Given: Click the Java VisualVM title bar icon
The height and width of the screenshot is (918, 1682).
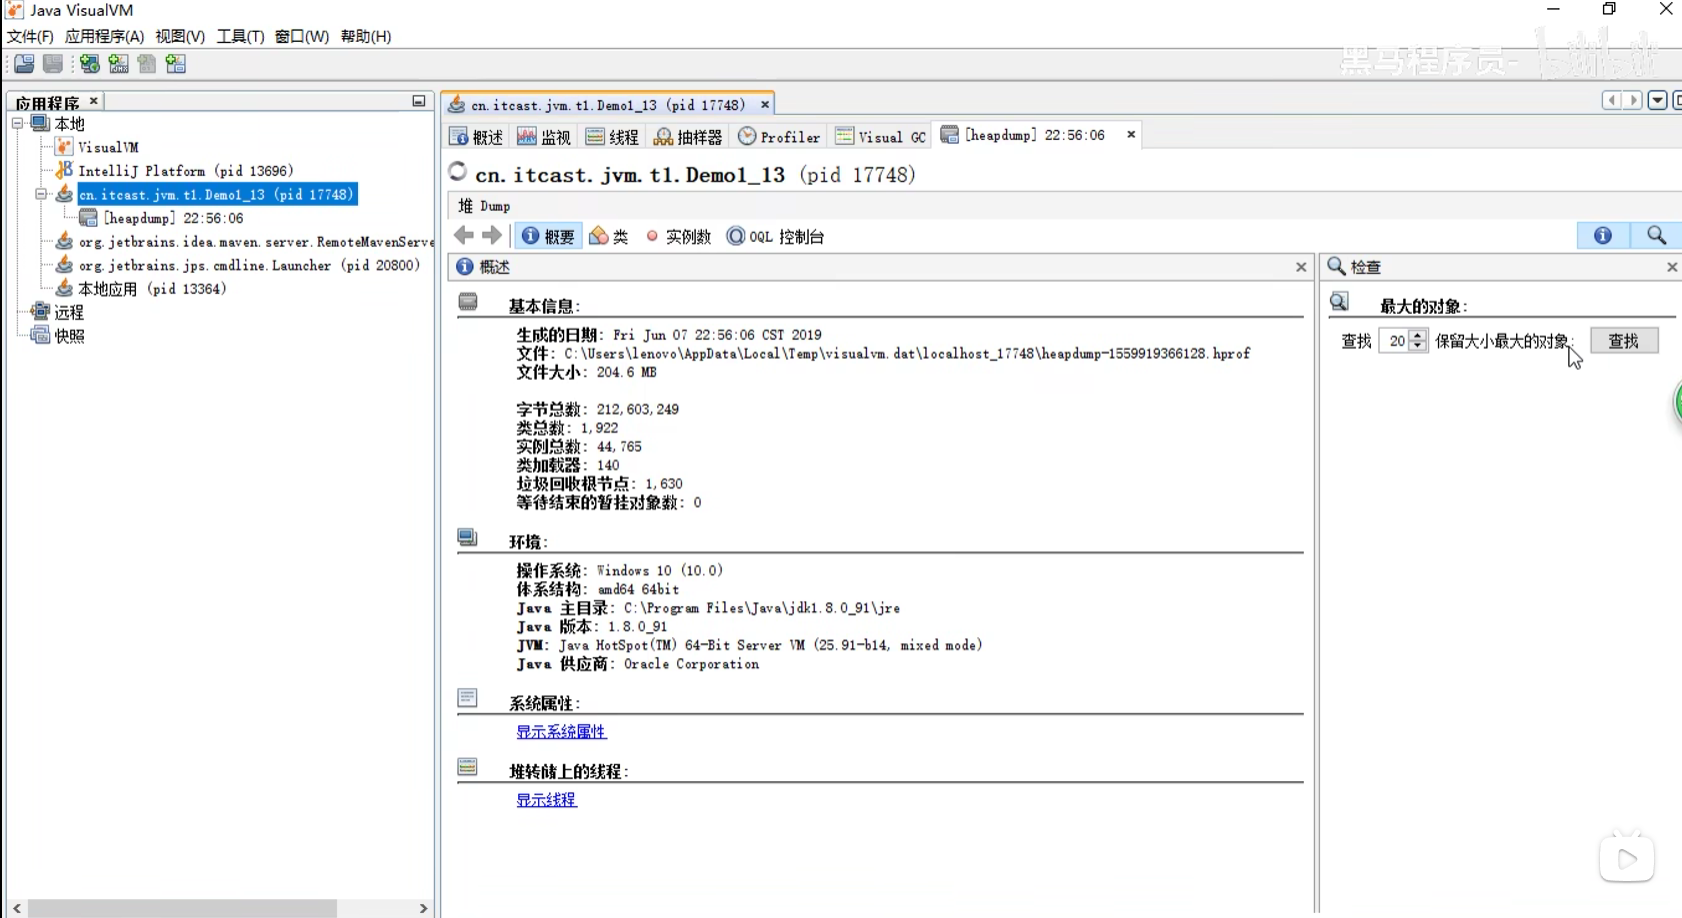Looking at the screenshot, I should (x=14, y=10).
